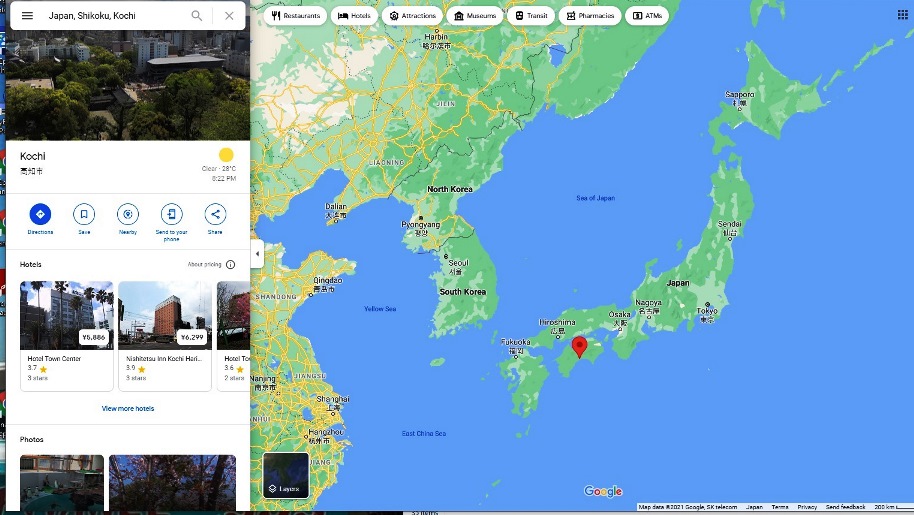Viewport: 914px width, 515px height.
Task: Click the Japan link in map footer
Action: pyautogui.click(x=754, y=507)
